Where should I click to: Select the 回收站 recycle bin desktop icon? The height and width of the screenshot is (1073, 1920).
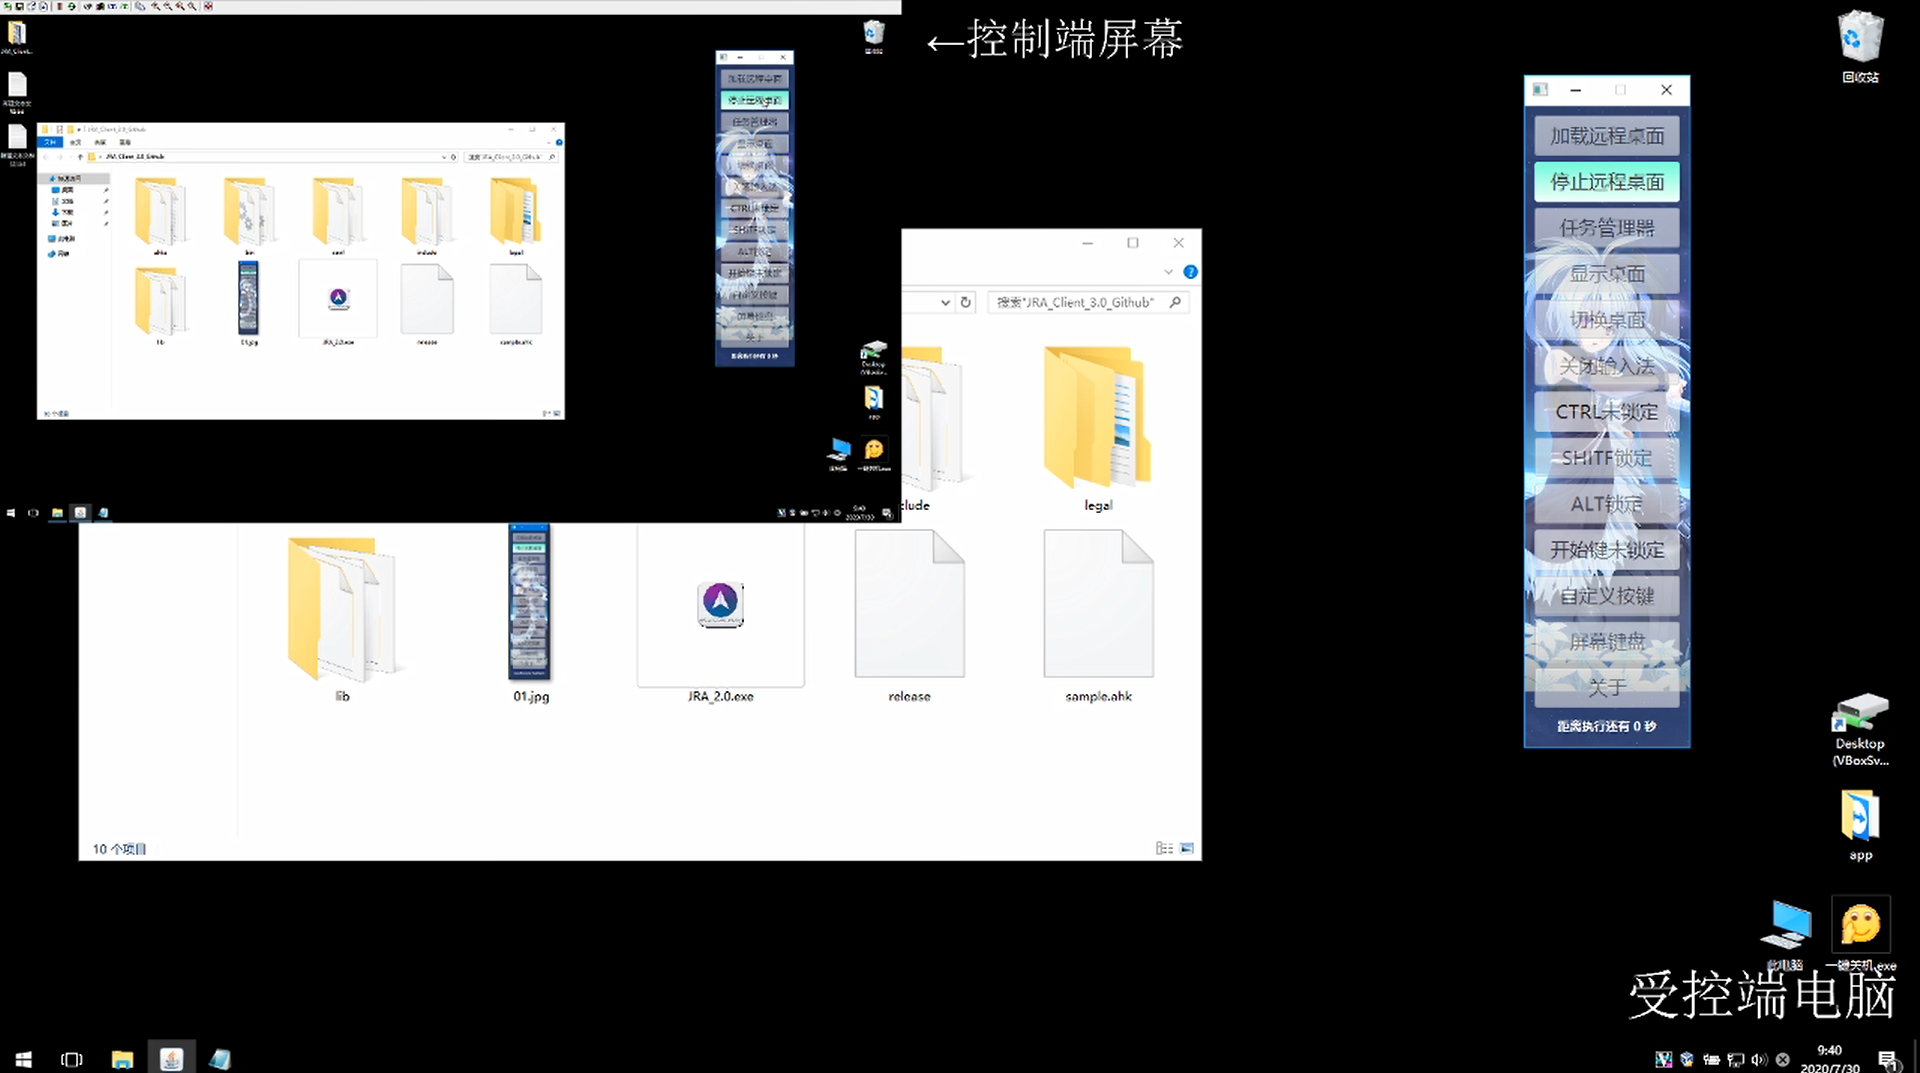pos(1860,46)
